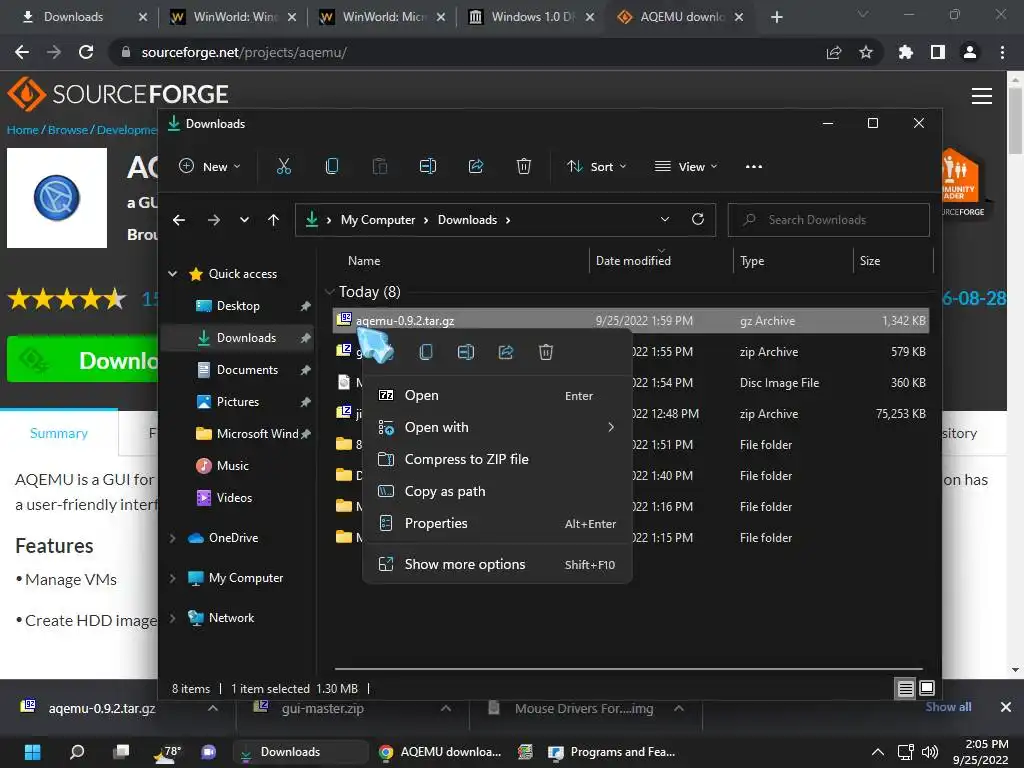The height and width of the screenshot is (768, 1024).
Task: Click the Share icon in context menu
Action: (505, 353)
